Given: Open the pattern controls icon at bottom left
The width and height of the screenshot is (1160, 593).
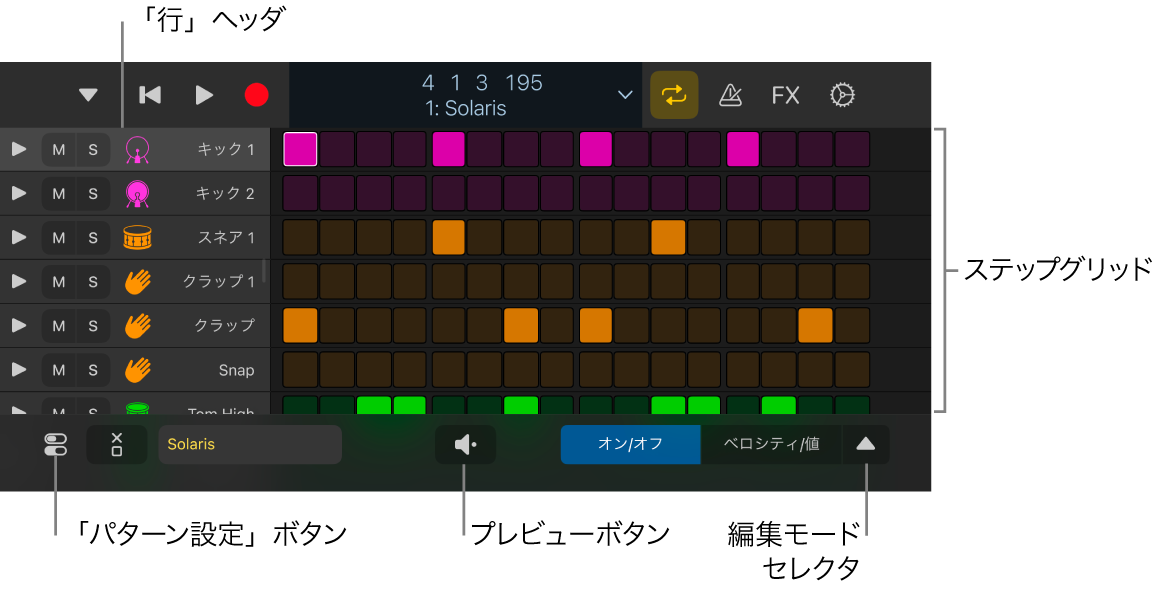Looking at the screenshot, I should [x=55, y=444].
